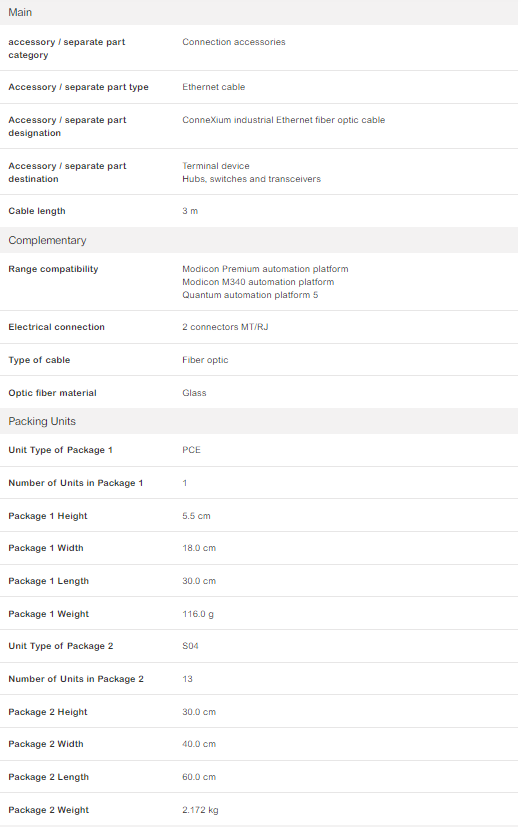
Task: Click the Number of Units in Package 2 label
Action: point(76,679)
